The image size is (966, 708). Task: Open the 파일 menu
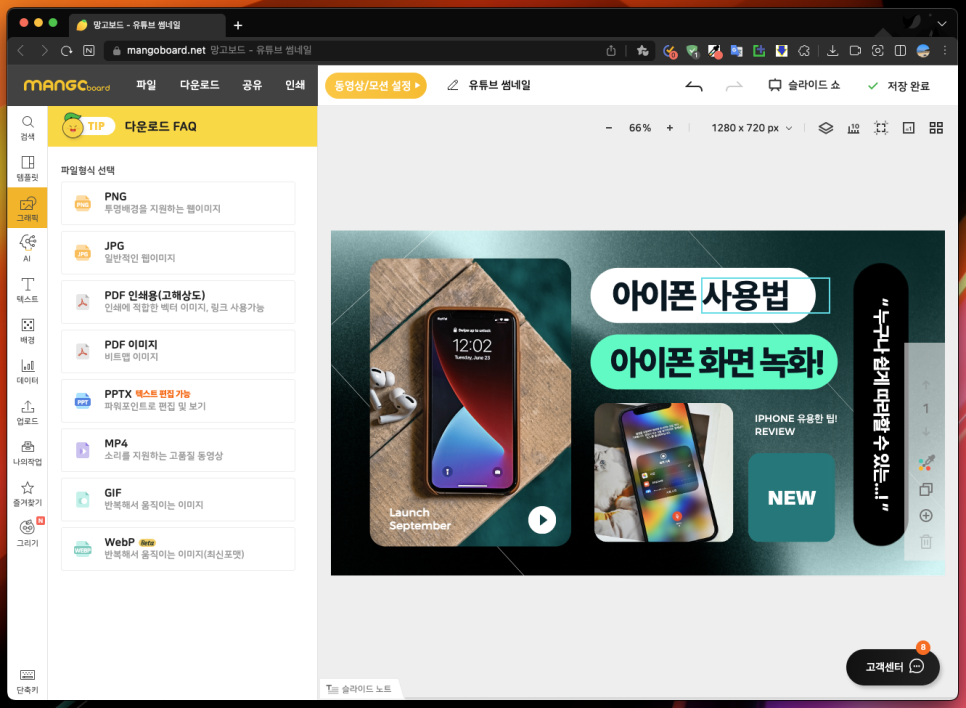(x=146, y=85)
